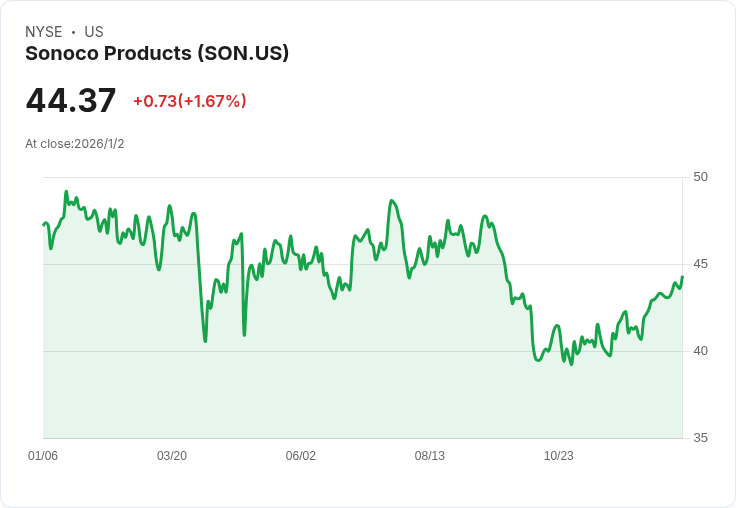Image resolution: width=736 pixels, height=508 pixels.
Task: Select the 03/20 date marker
Action: (x=172, y=456)
